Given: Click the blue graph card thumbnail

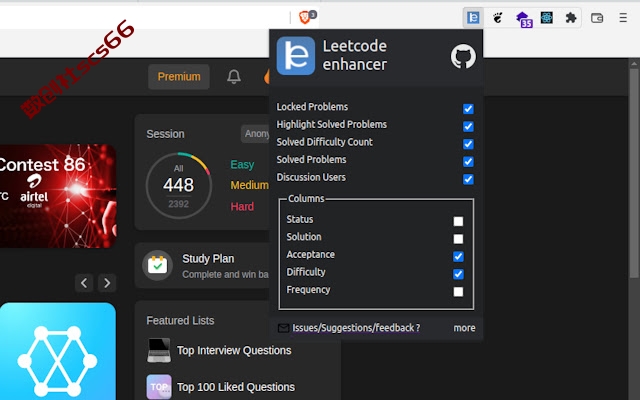Looking at the screenshot, I should click(58, 351).
